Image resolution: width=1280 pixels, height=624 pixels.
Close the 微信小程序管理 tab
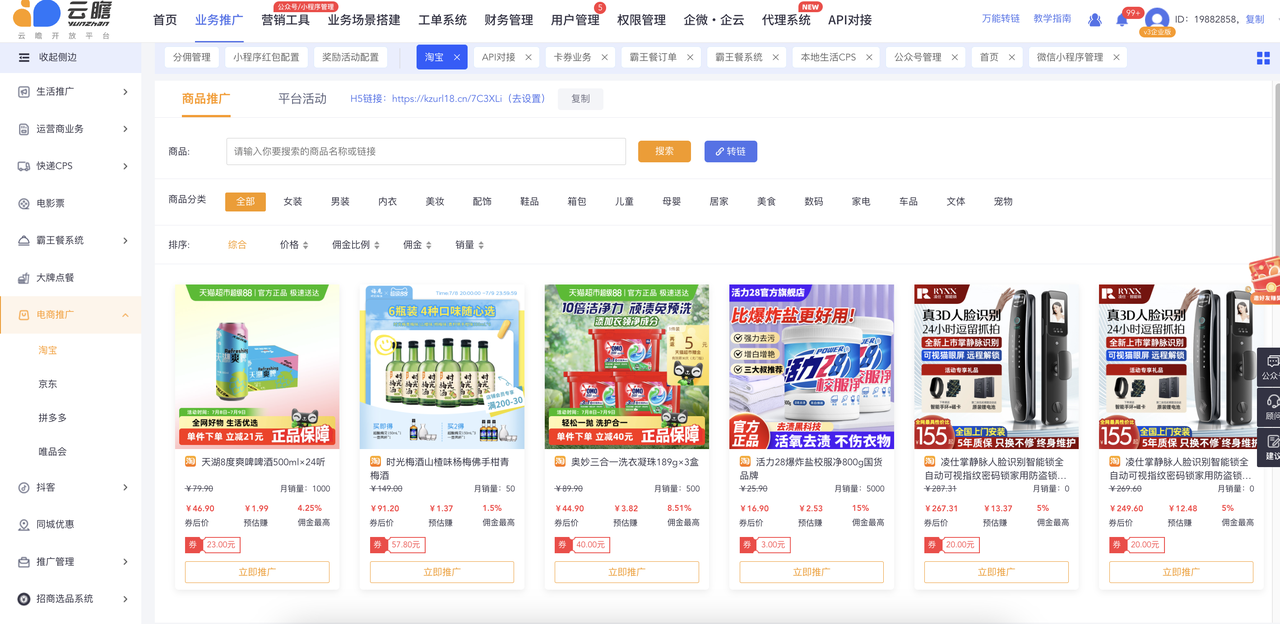point(1116,57)
